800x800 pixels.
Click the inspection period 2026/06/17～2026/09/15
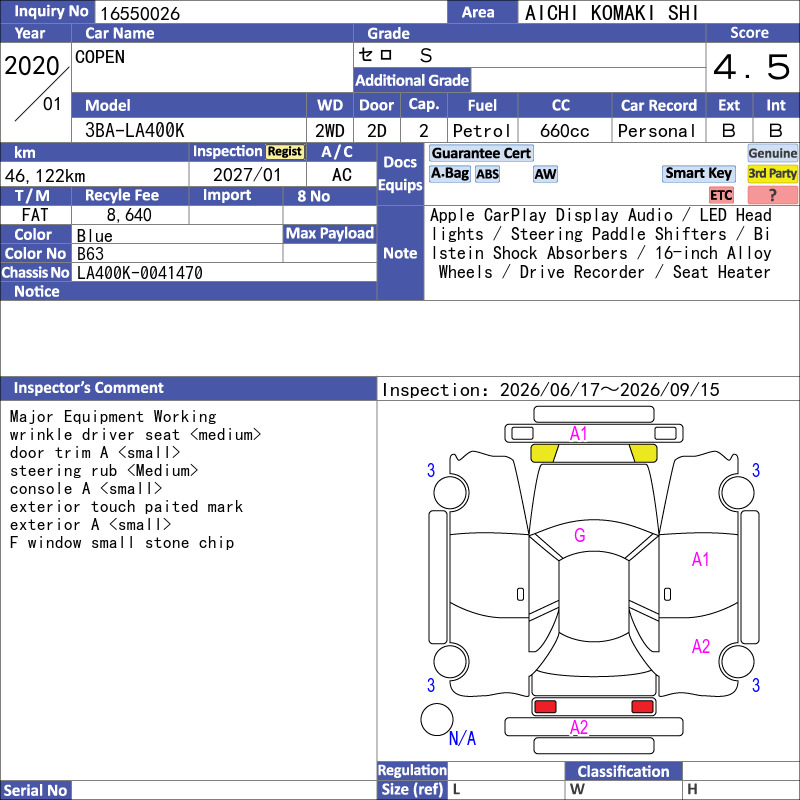[609, 390]
